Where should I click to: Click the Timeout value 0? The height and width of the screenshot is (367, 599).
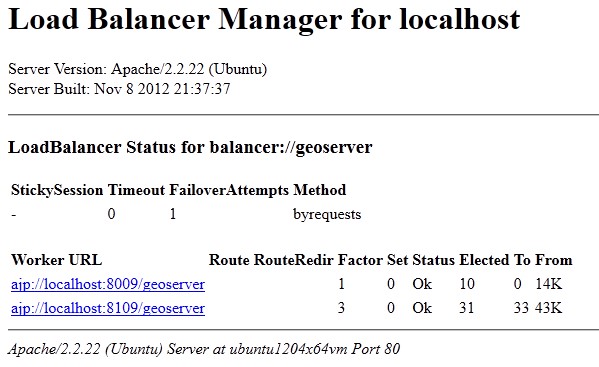pyautogui.click(x=112, y=214)
